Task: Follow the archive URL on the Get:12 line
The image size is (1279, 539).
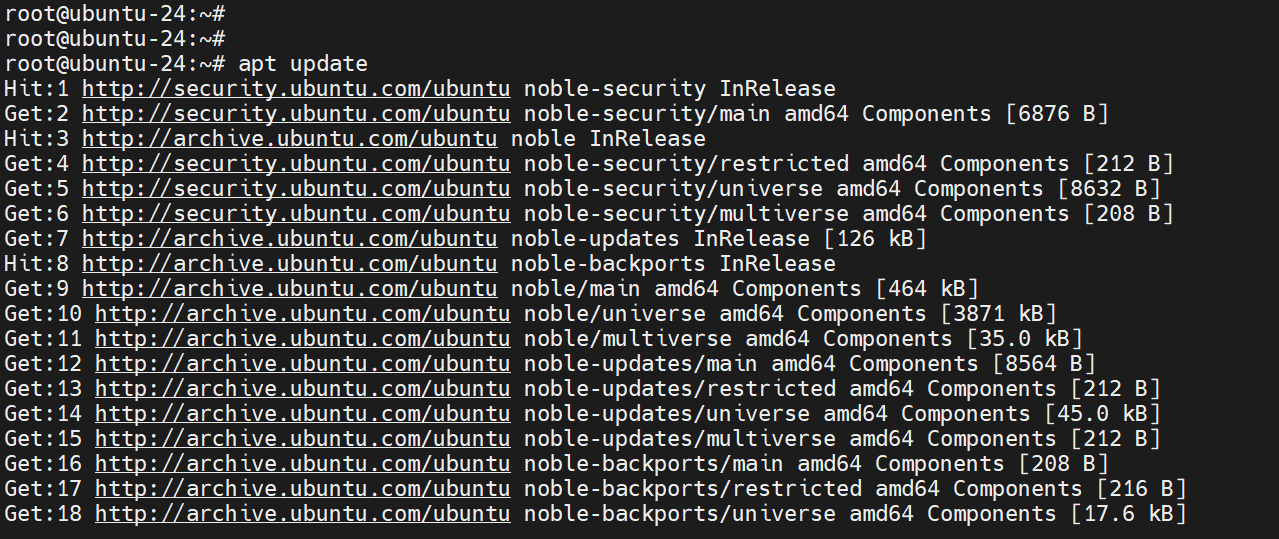Action: click(x=302, y=363)
